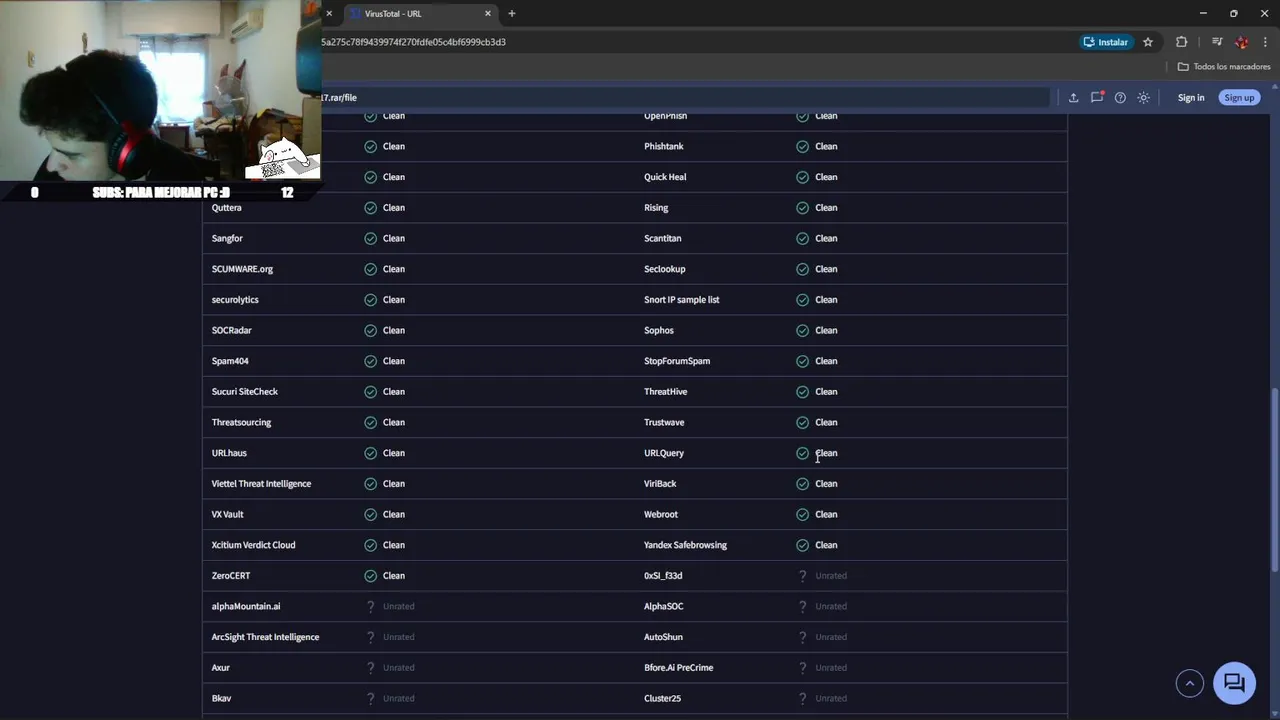Select the Phishtank vendor name
The height and width of the screenshot is (720, 1280).
click(x=664, y=146)
